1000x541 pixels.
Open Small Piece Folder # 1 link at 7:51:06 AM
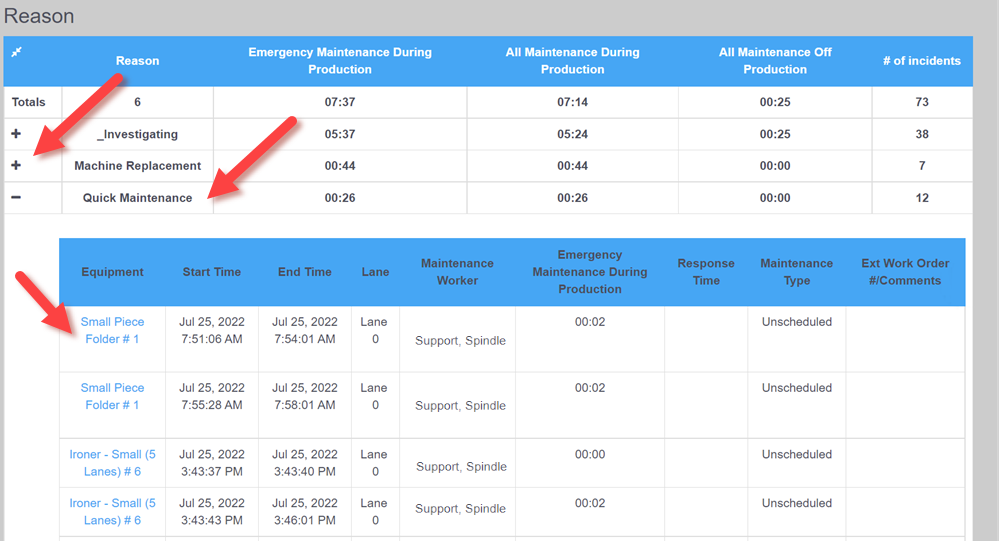pos(112,330)
